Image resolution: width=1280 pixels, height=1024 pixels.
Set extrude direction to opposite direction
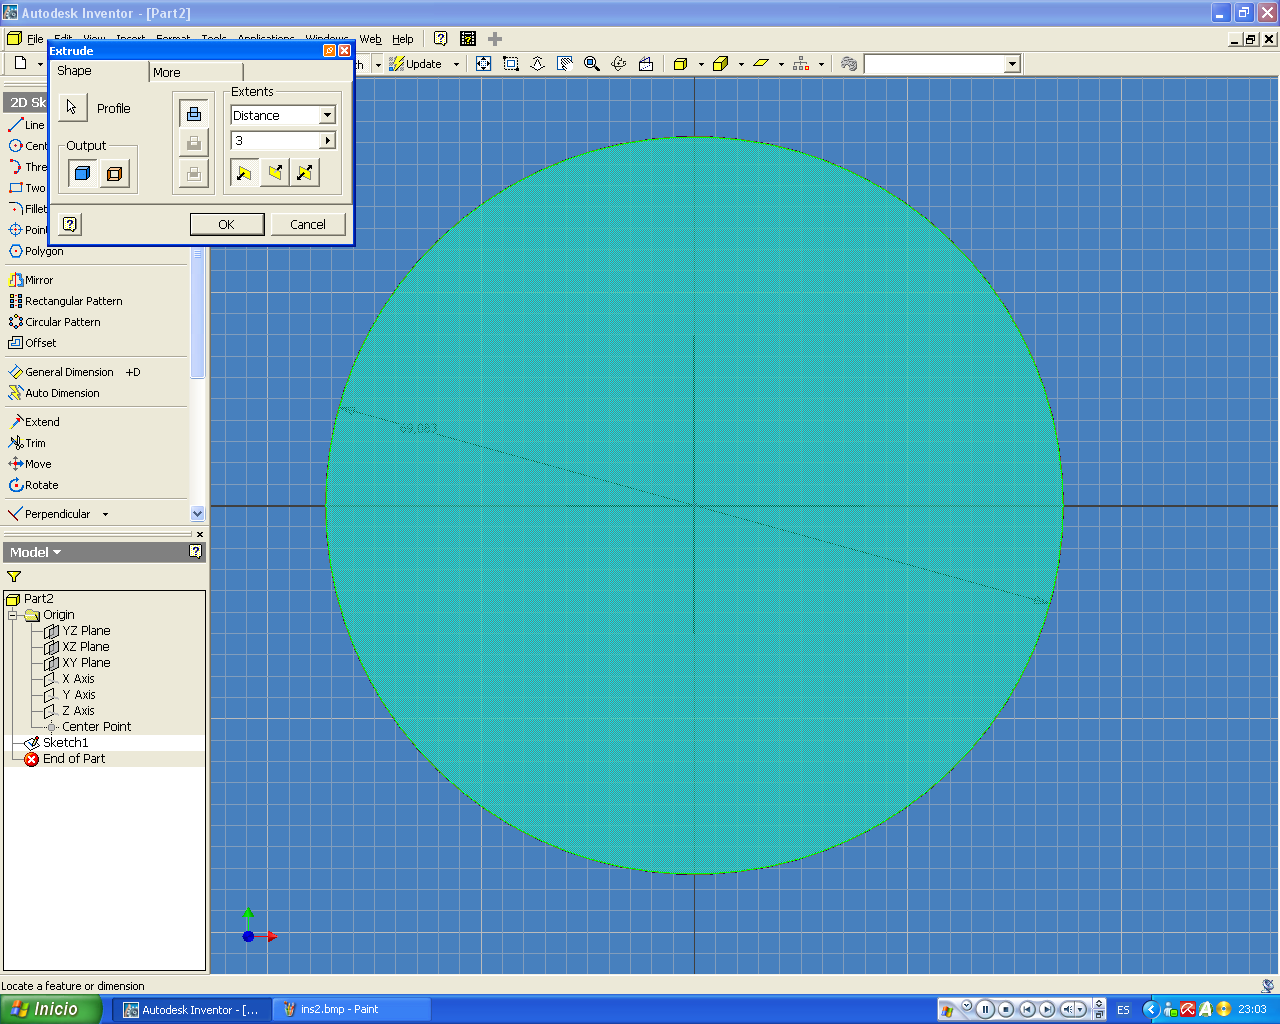pyautogui.click(x=274, y=173)
